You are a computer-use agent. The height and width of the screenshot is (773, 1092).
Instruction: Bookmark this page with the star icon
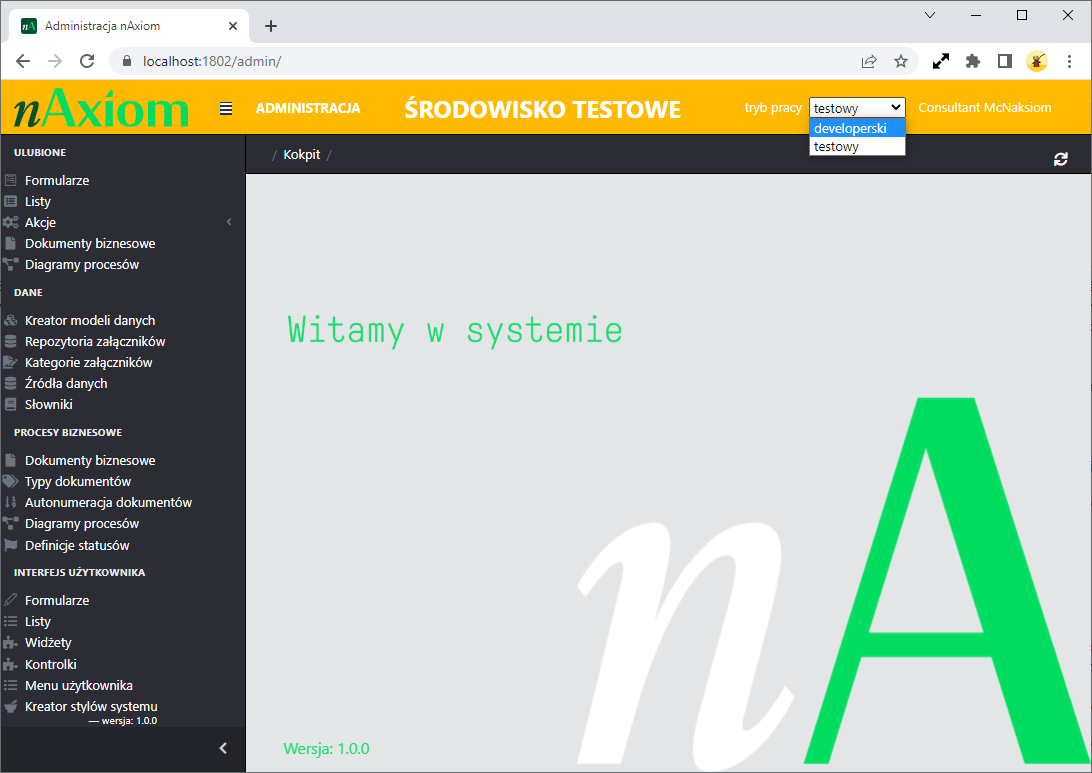click(x=901, y=61)
